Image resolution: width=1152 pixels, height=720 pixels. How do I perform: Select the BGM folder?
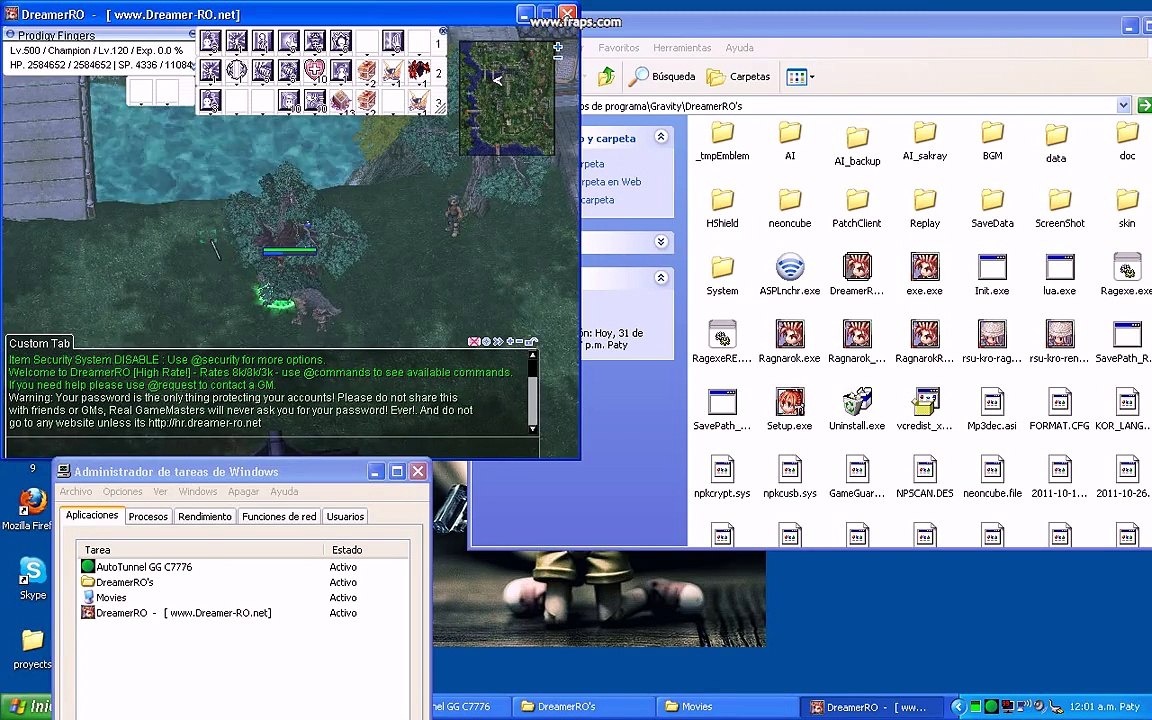[993, 141]
